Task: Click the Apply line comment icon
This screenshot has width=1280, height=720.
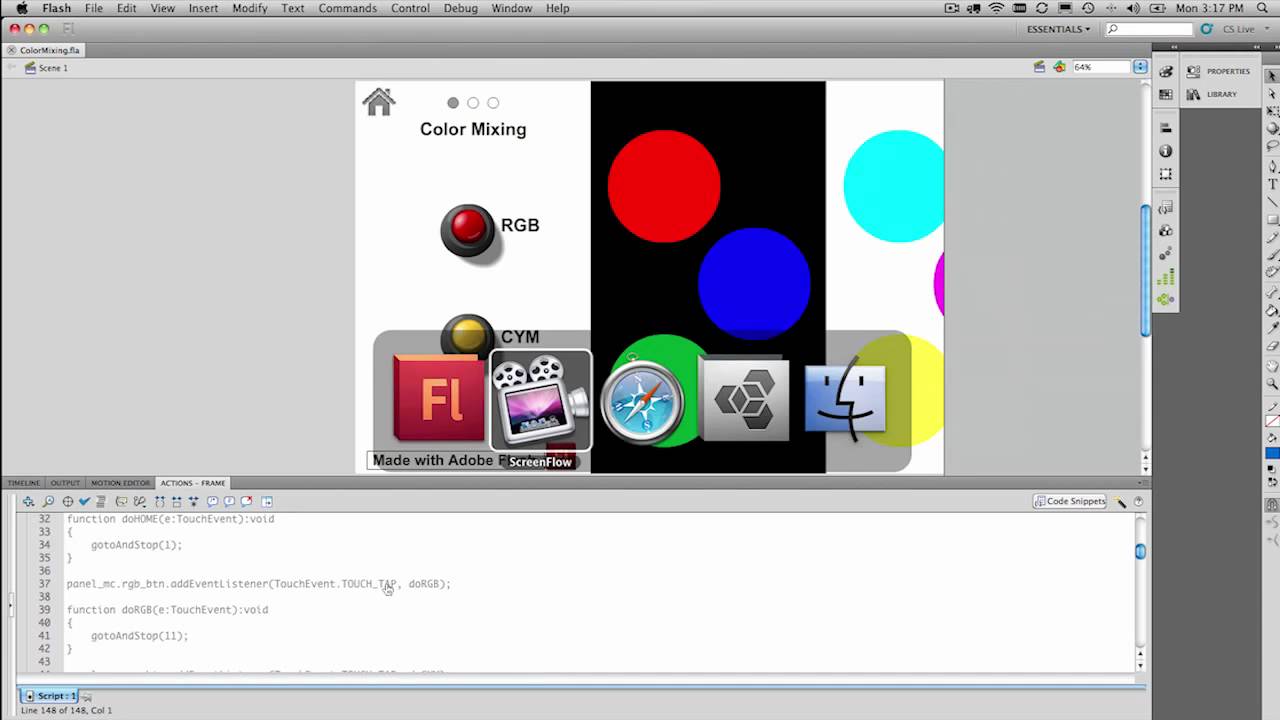Action: point(229,501)
